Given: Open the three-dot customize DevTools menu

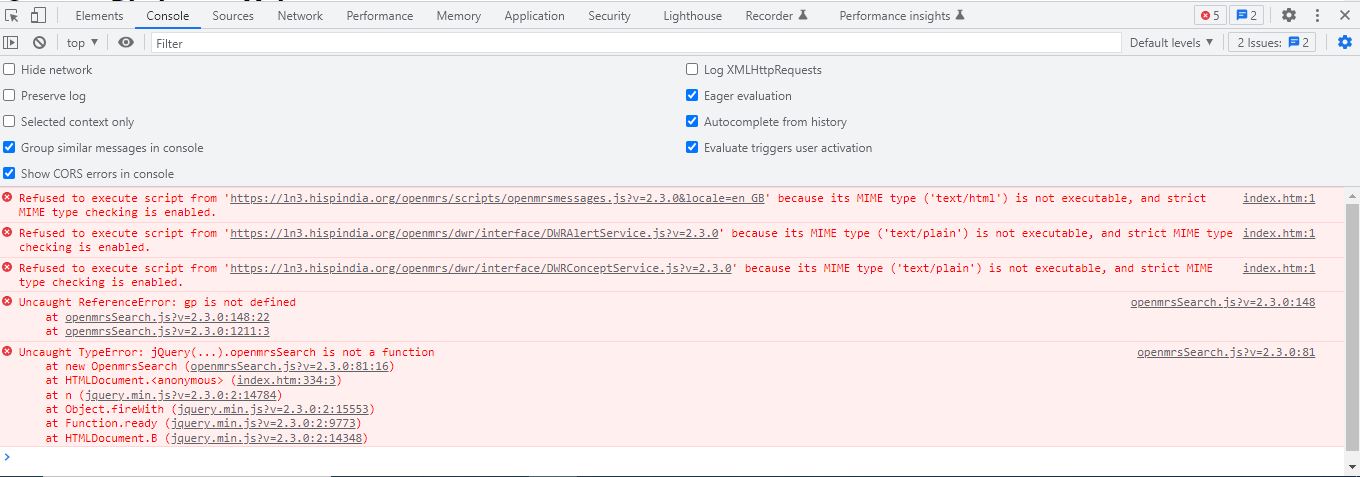Looking at the screenshot, I should [x=1317, y=15].
